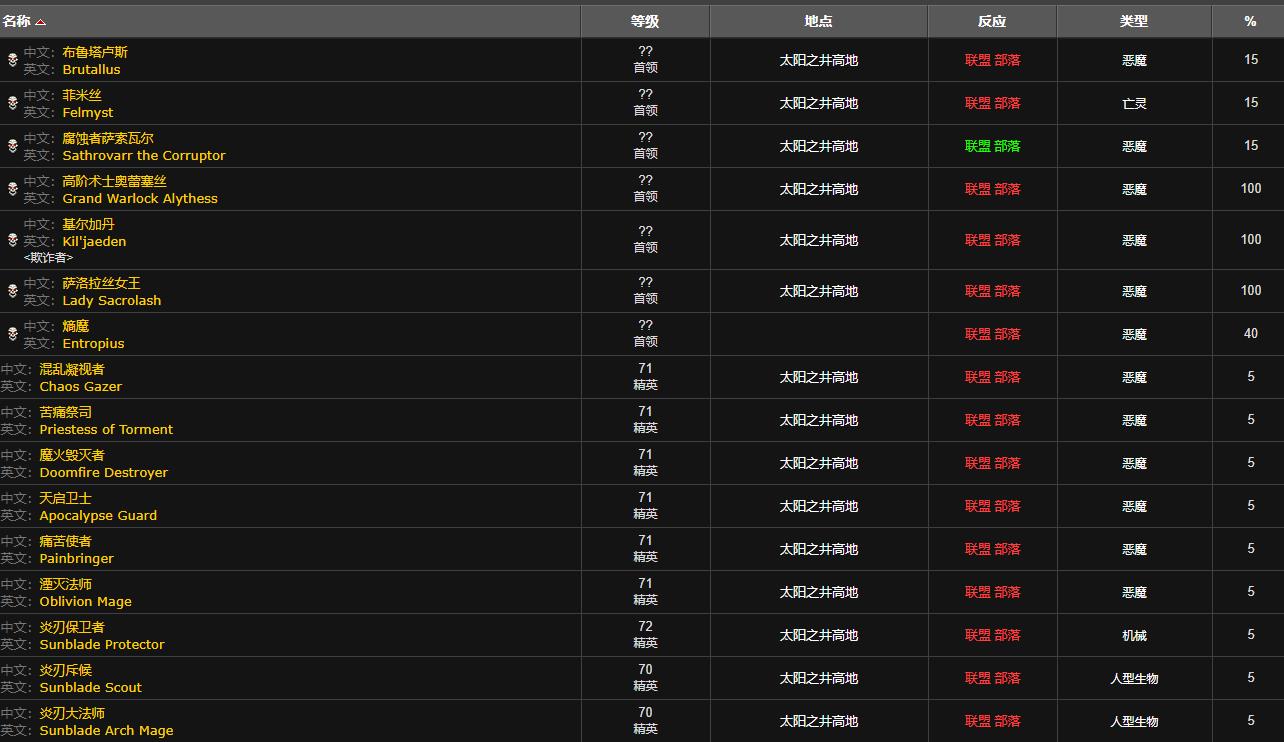
Task: Sort by the 反应 column header
Action: 992,21
